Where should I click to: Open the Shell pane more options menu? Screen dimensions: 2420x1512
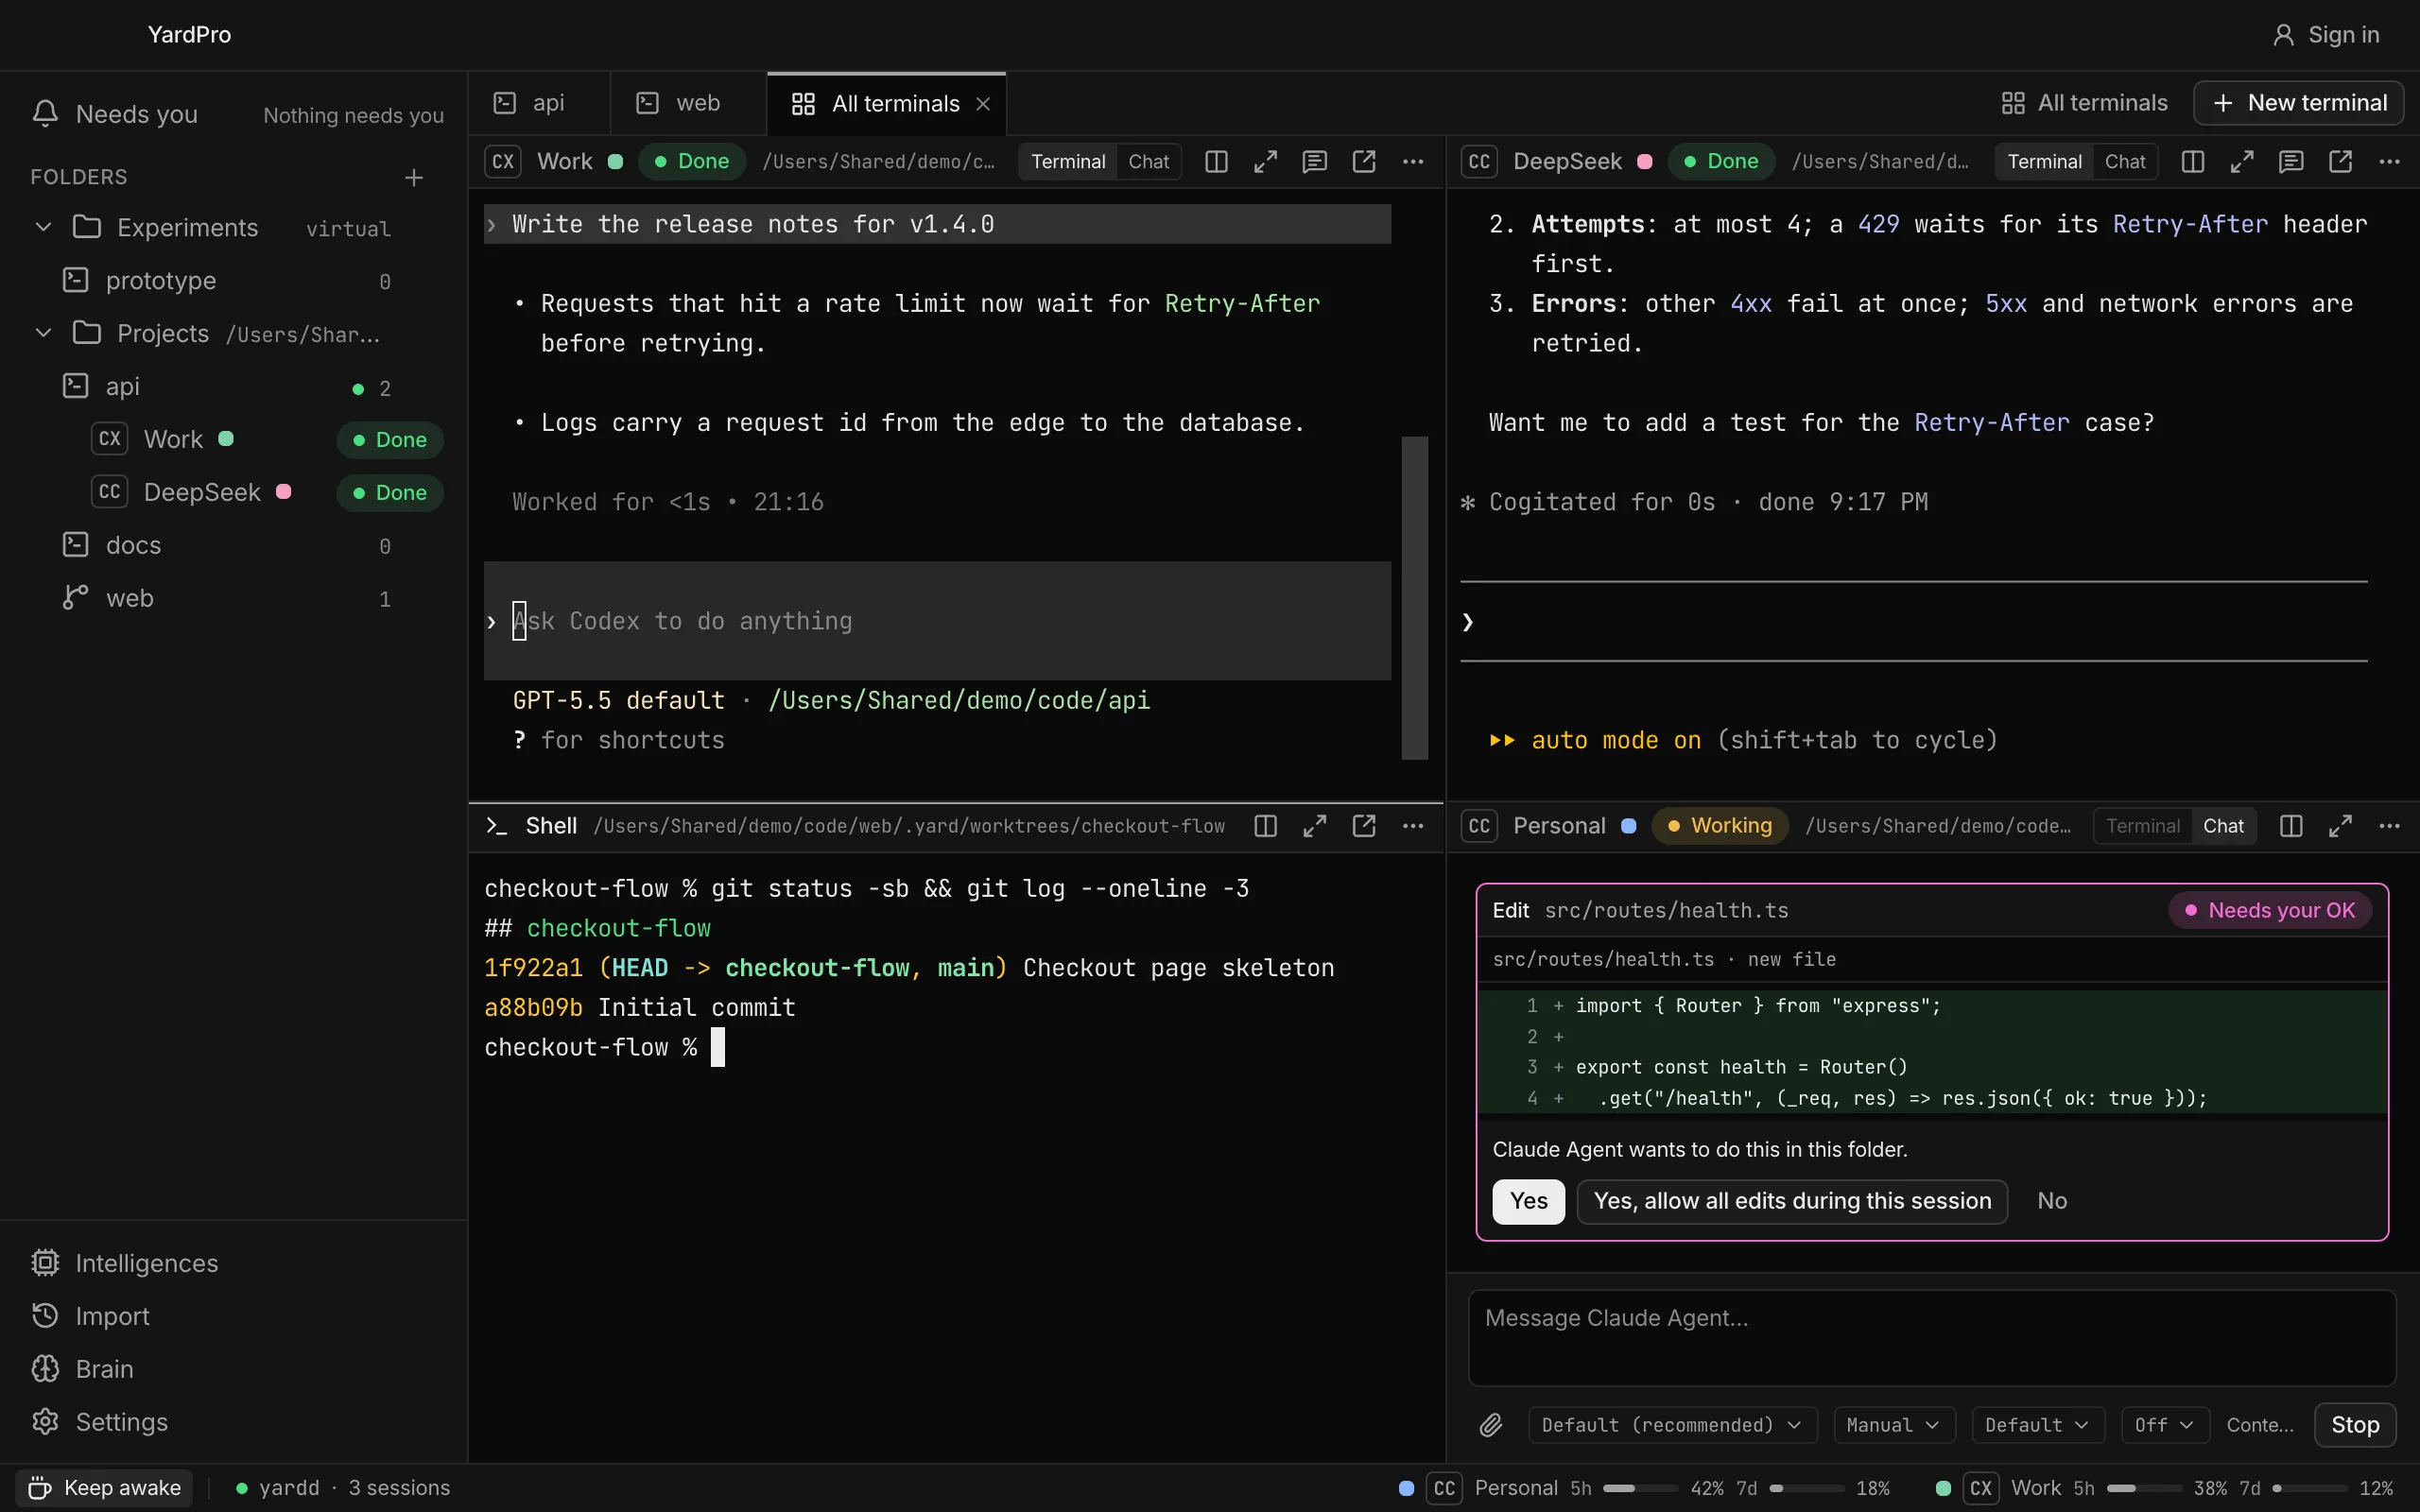coord(1413,826)
